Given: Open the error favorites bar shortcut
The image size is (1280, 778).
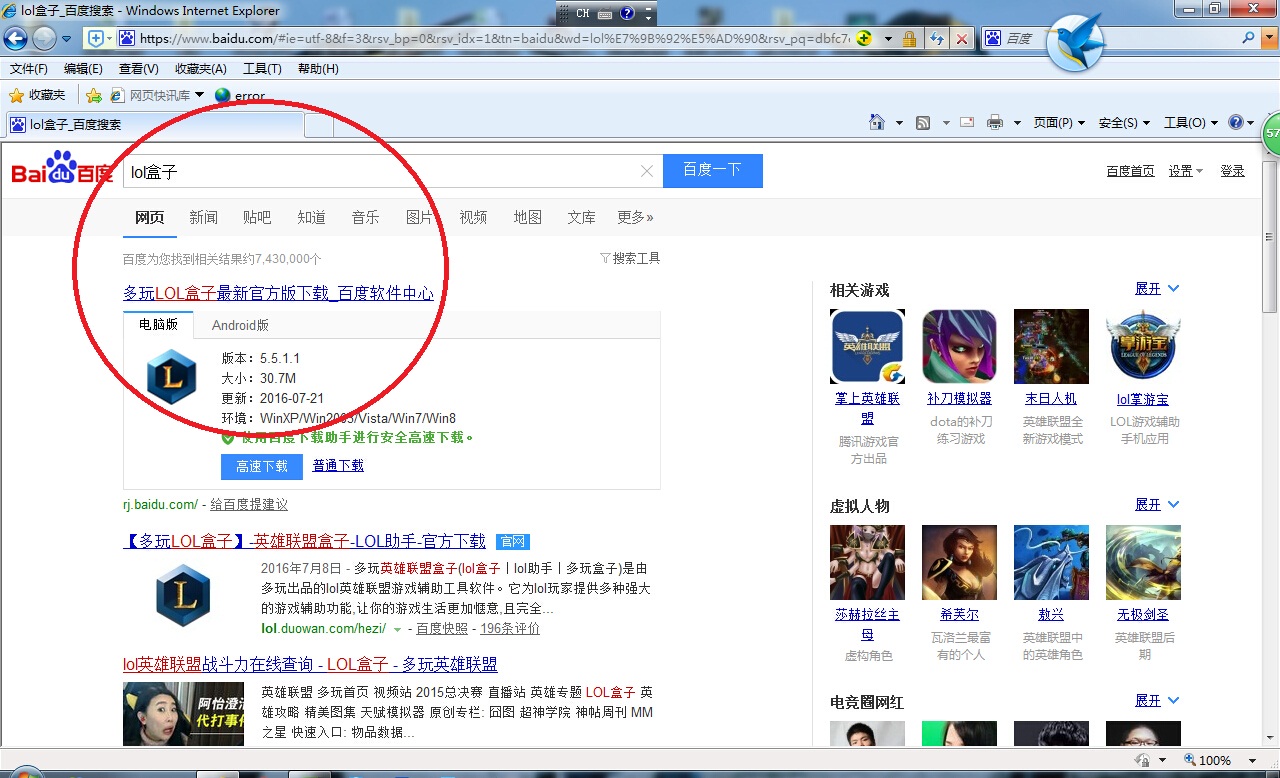Looking at the screenshot, I should 240,96.
